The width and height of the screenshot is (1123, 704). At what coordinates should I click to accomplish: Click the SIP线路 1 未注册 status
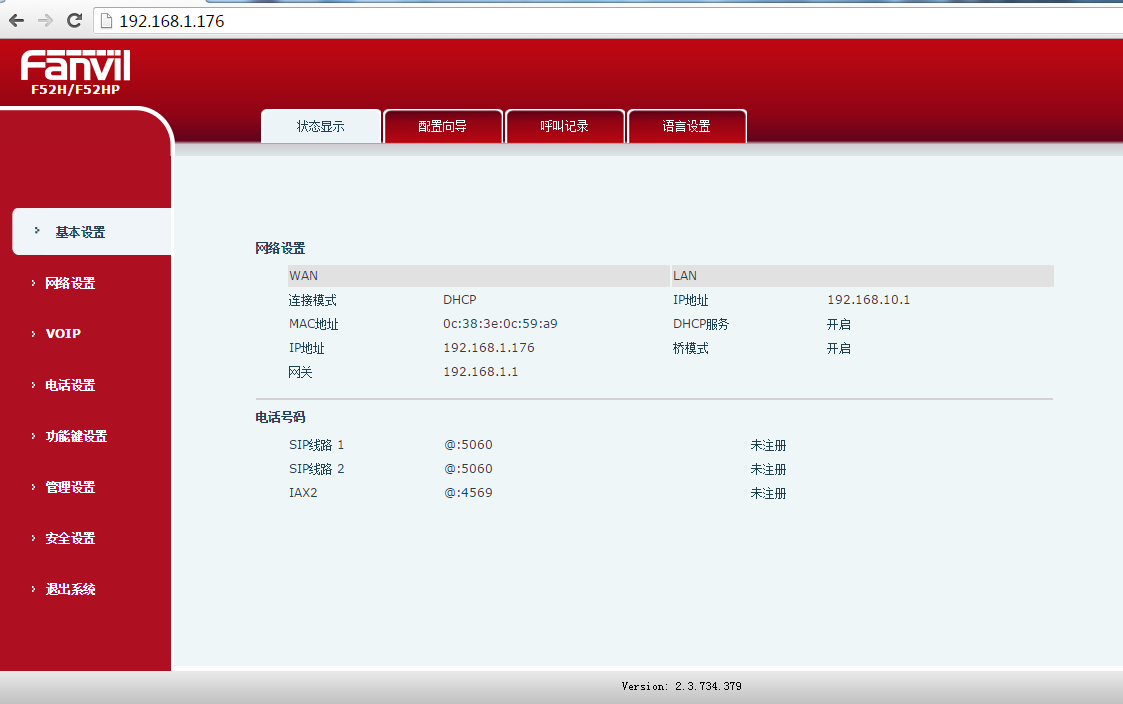click(x=768, y=445)
